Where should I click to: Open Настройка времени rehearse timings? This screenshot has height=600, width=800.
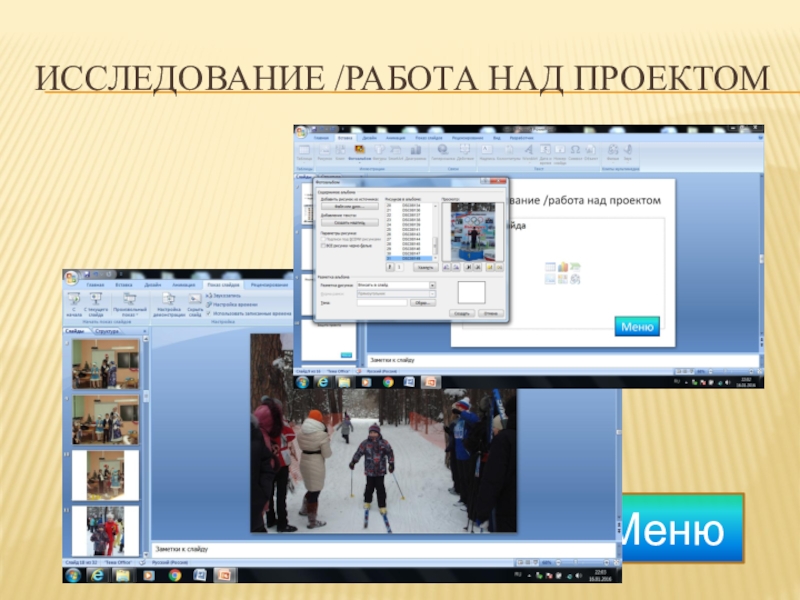(x=235, y=305)
